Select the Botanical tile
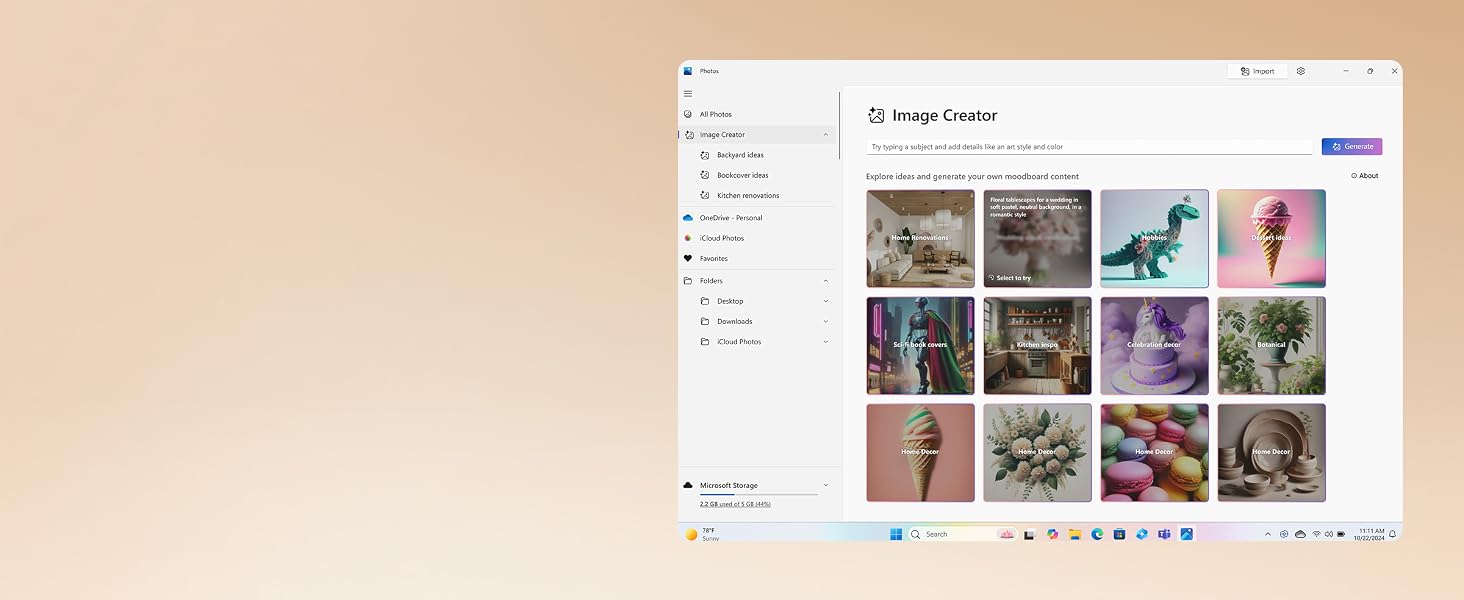The width and height of the screenshot is (1464, 600). coord(1271,346)
